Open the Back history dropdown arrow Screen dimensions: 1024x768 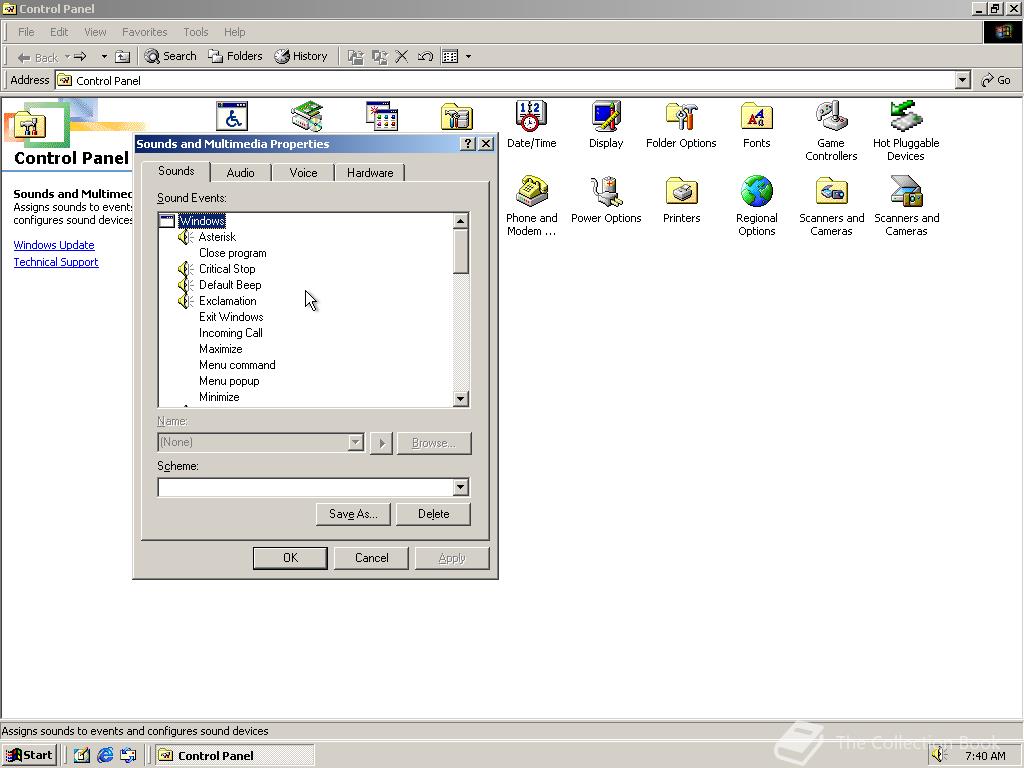(67, 57)
